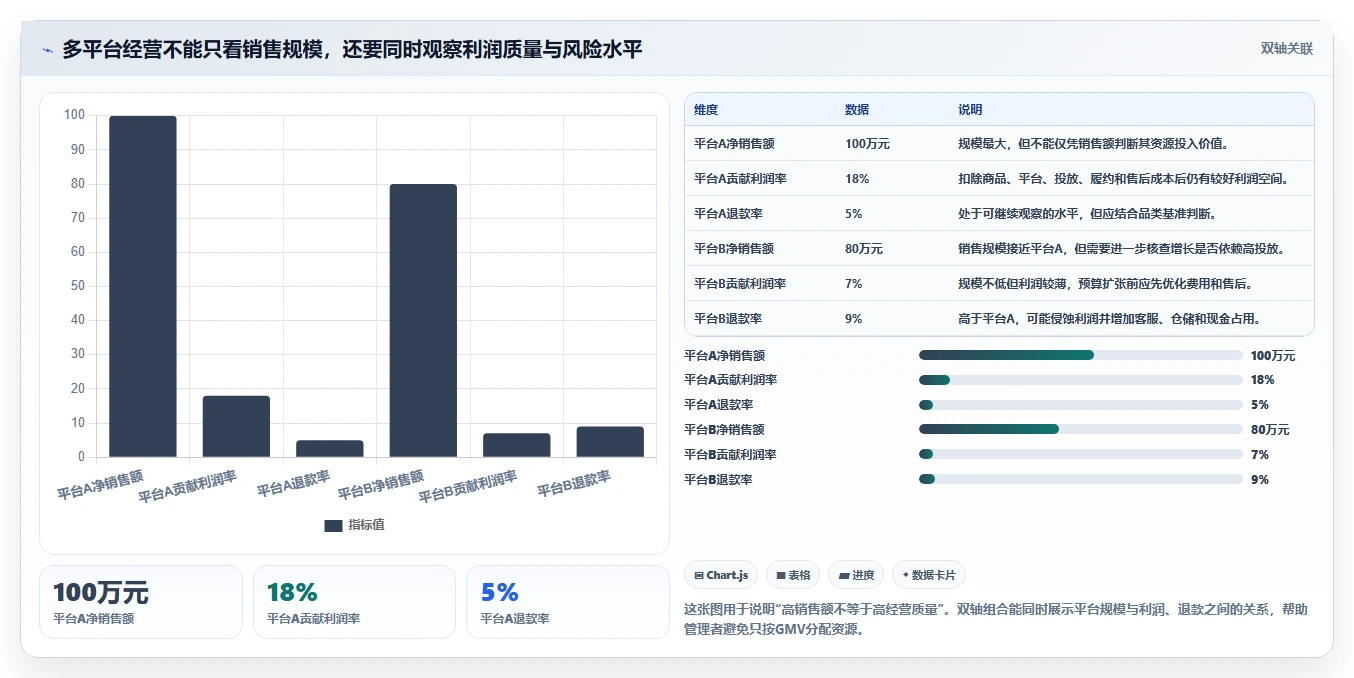Click table cell 平台B净销售额
1354x678 pixels.
click(734, 249)
